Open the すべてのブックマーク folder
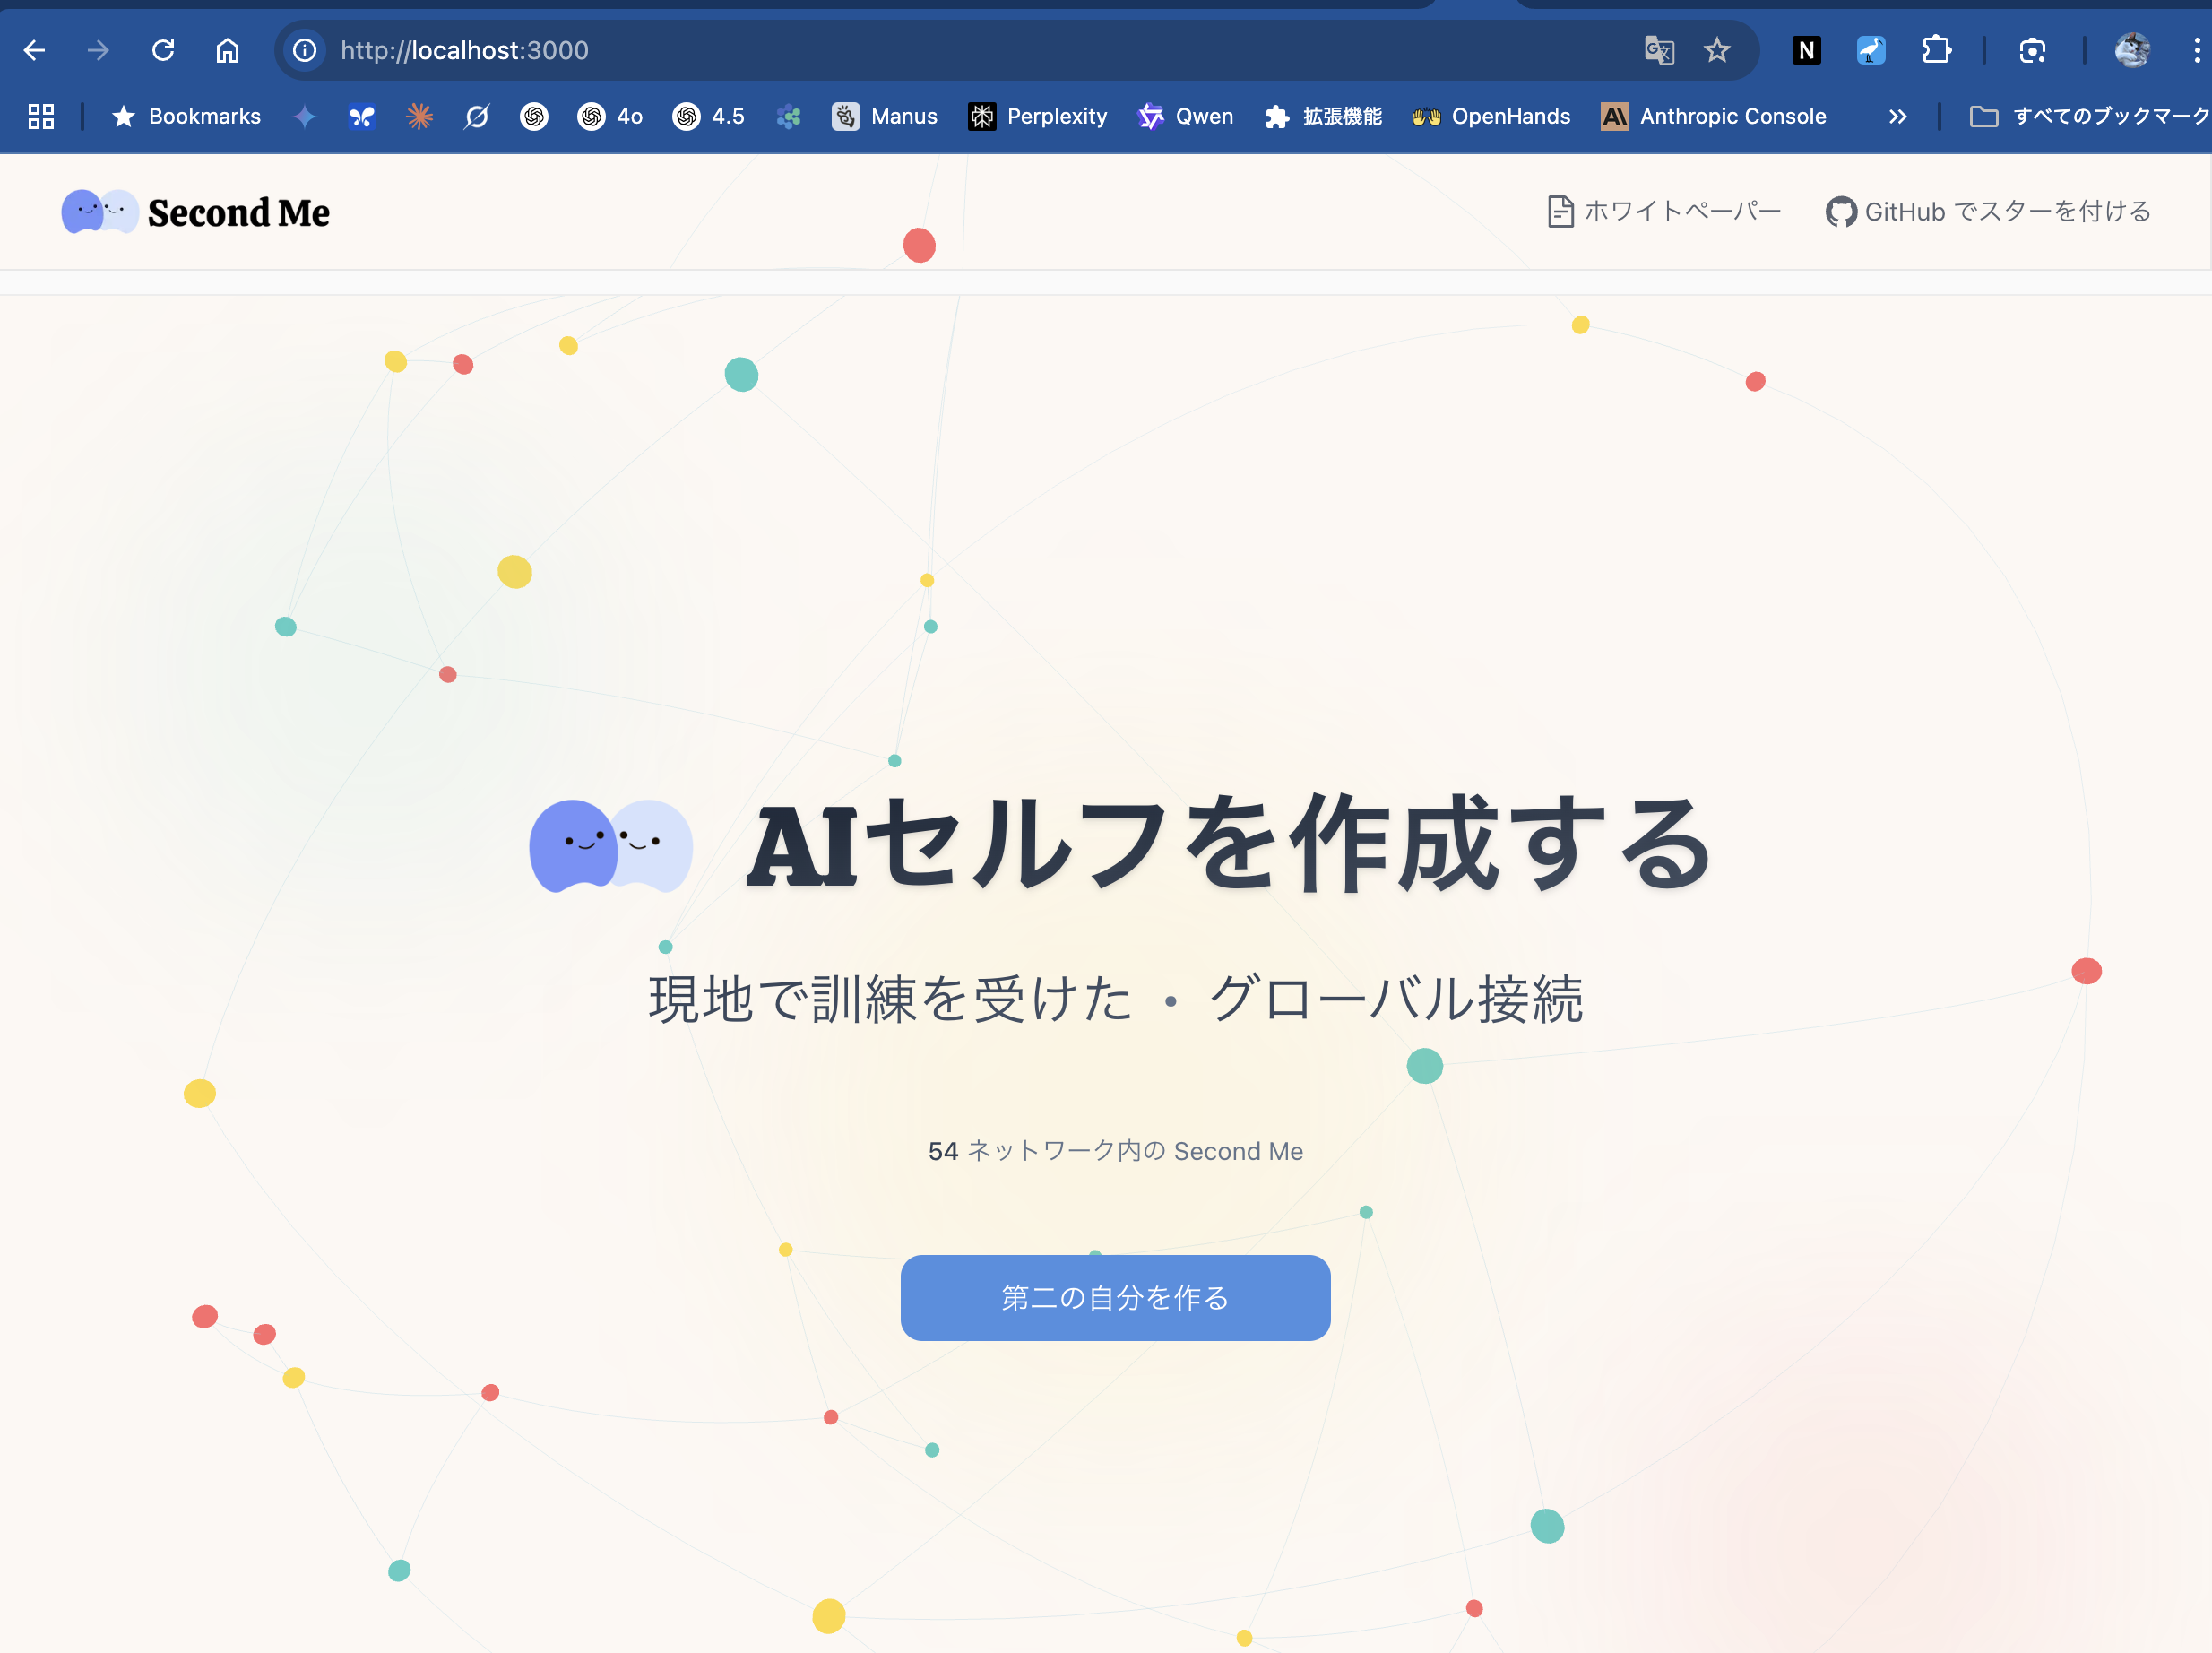 (x=2088, y=116)
